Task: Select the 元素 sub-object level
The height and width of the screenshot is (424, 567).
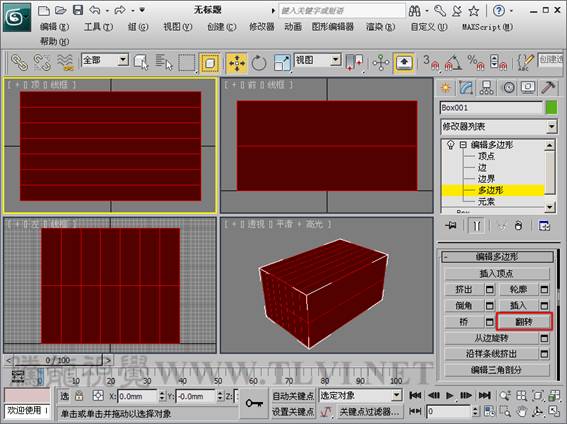Action: [486, 201]
